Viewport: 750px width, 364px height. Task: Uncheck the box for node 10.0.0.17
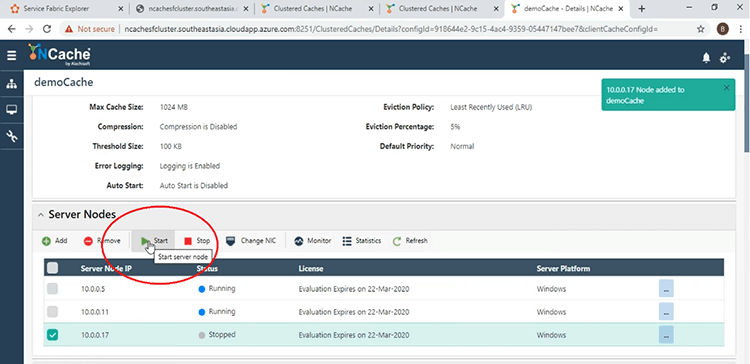tap(53, 335)
